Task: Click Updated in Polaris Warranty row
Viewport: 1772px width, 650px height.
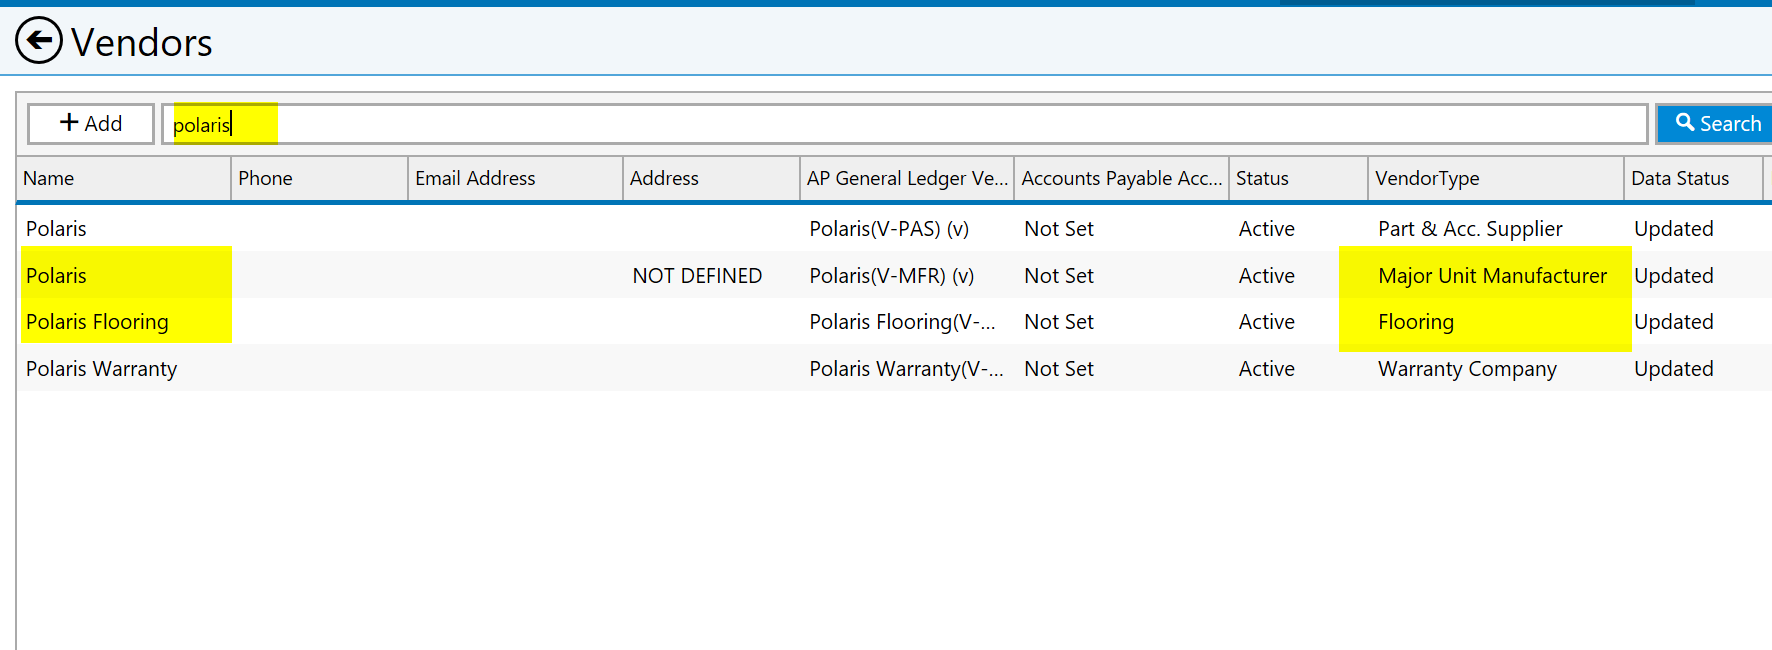Action: [x=1673, y=369]
